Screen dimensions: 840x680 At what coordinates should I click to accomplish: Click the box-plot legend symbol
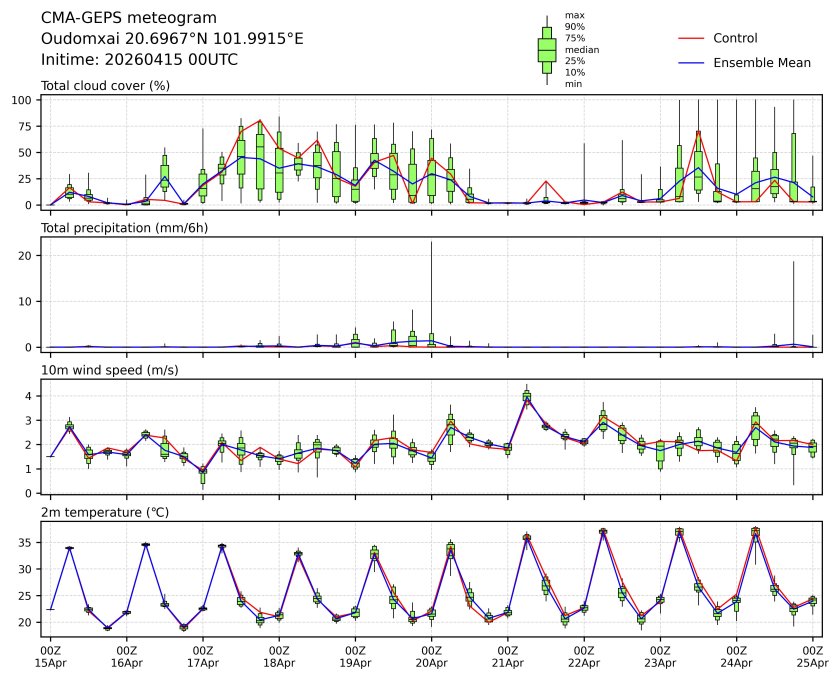(x=547, y=50)
